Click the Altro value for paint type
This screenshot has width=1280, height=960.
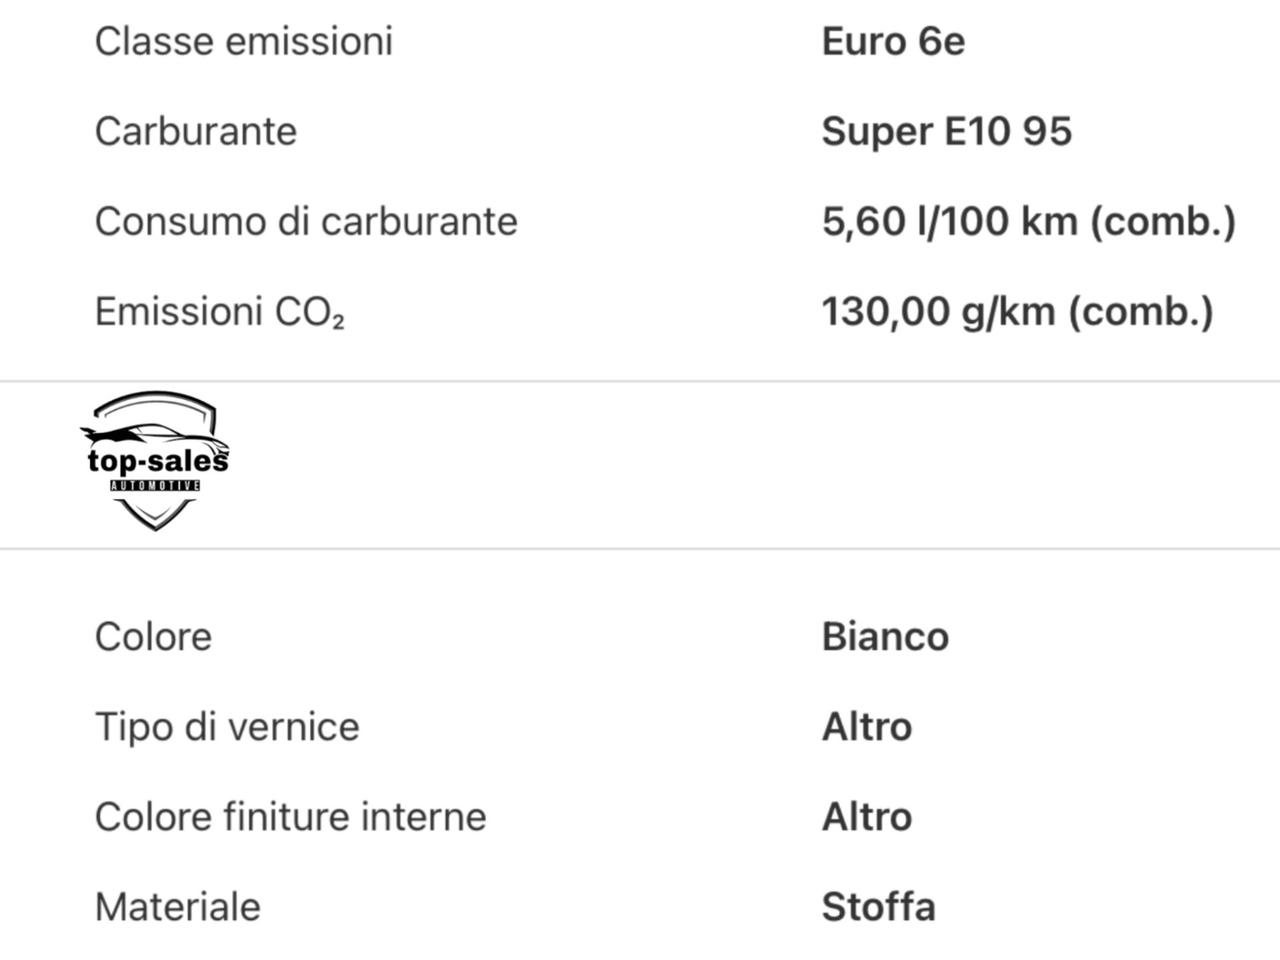866,727
